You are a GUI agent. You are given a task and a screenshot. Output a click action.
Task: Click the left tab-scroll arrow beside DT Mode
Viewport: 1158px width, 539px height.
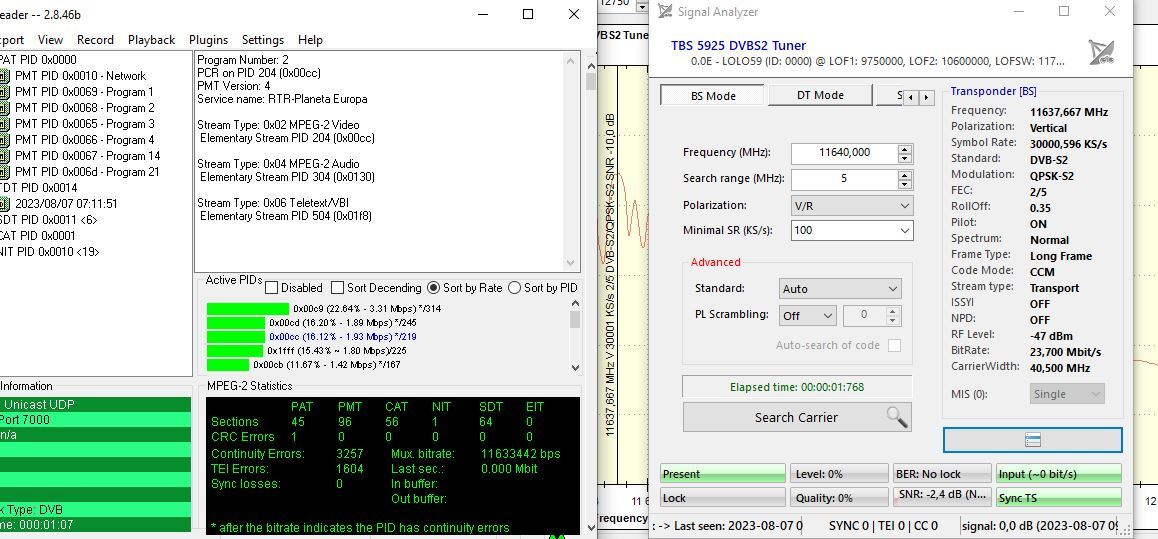911,97
